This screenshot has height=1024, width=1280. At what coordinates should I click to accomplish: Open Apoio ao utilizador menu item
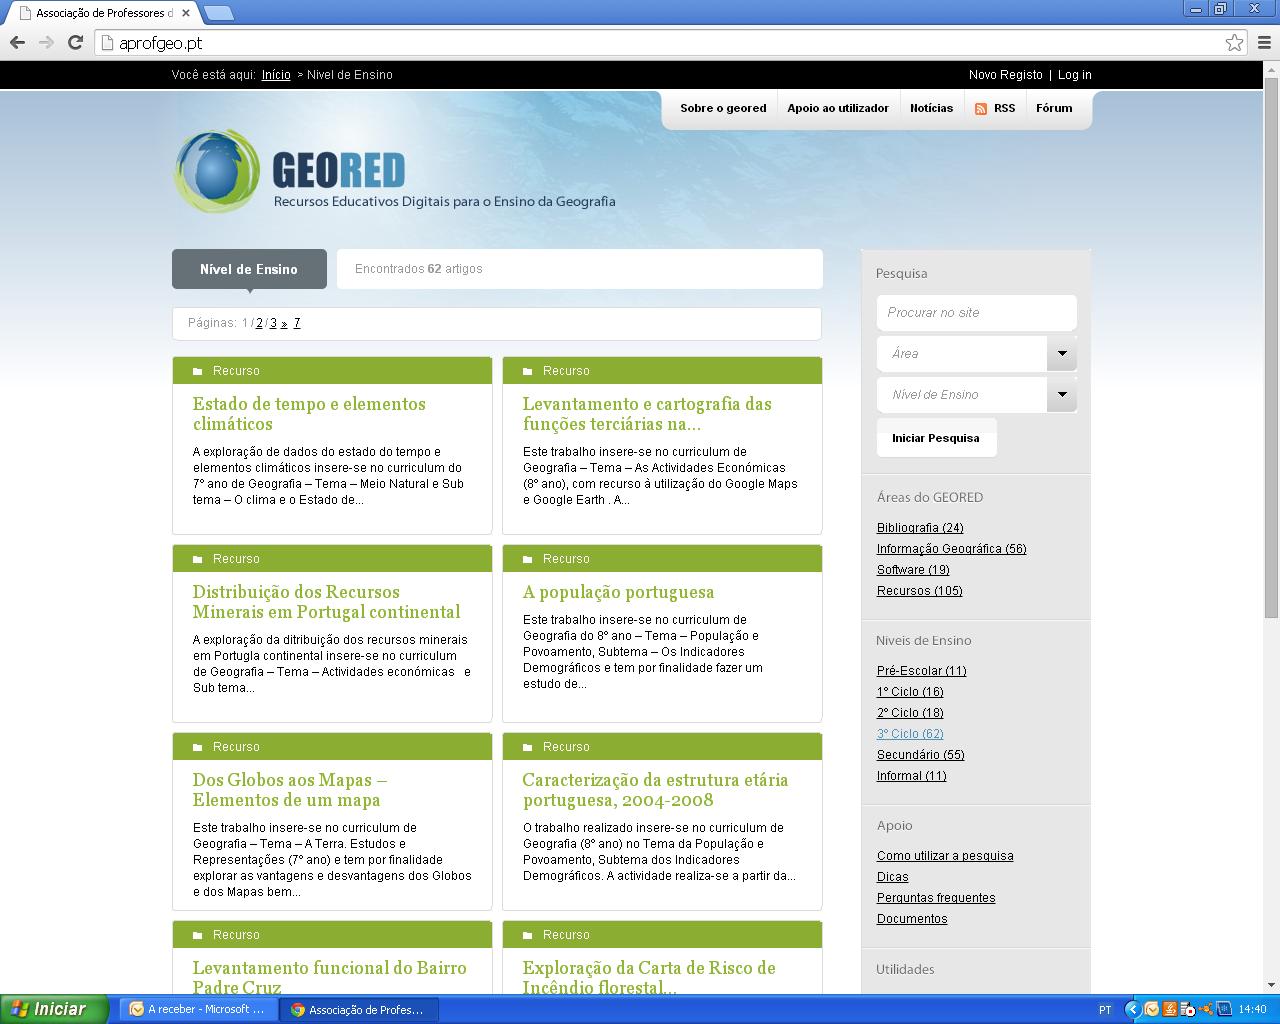(838, 108)
